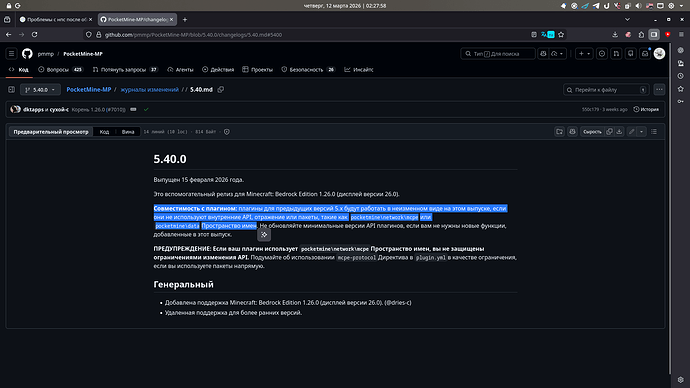Click shield info icon after file size
This screenshot has width=690, height=388.
click(227, 132)
